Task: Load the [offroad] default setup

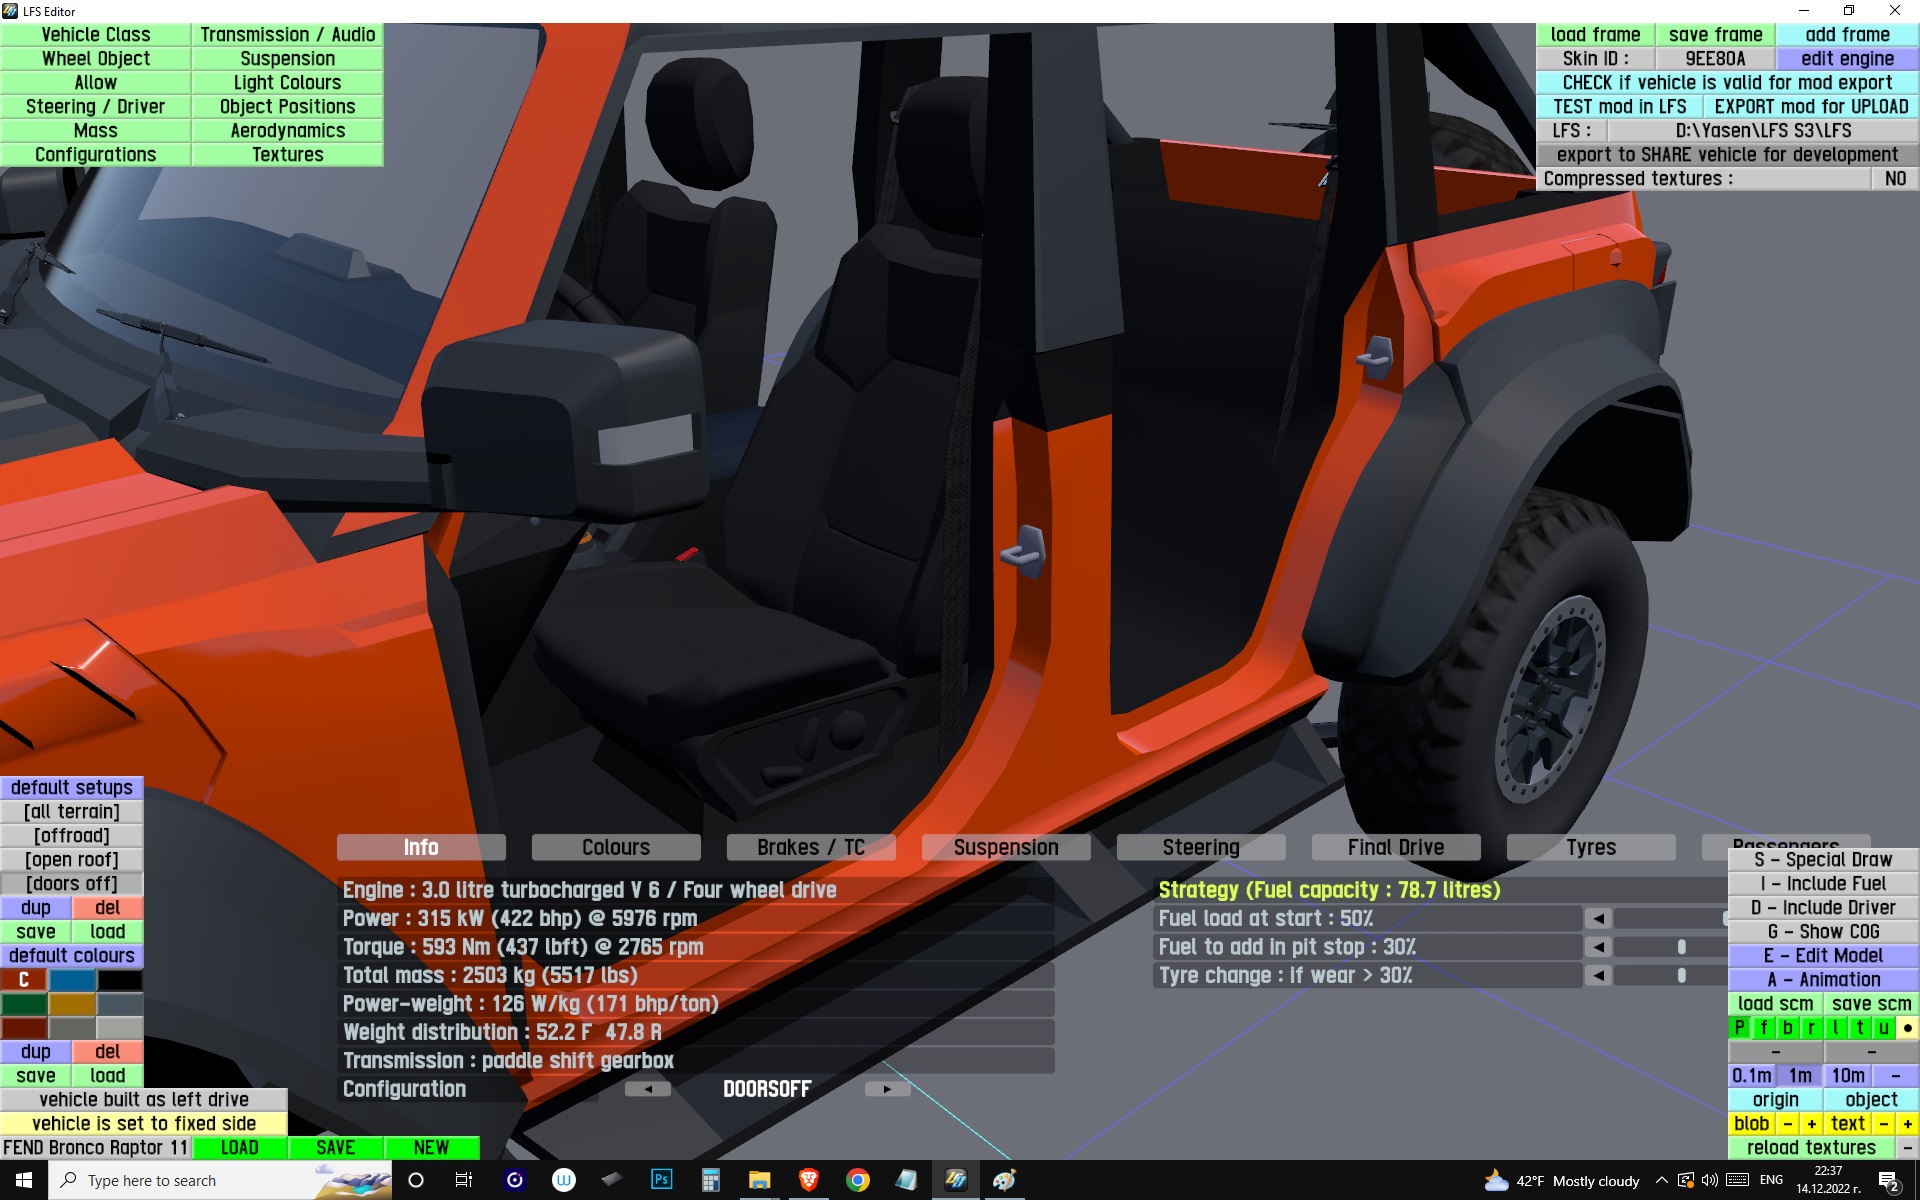Action: [72, 836]
